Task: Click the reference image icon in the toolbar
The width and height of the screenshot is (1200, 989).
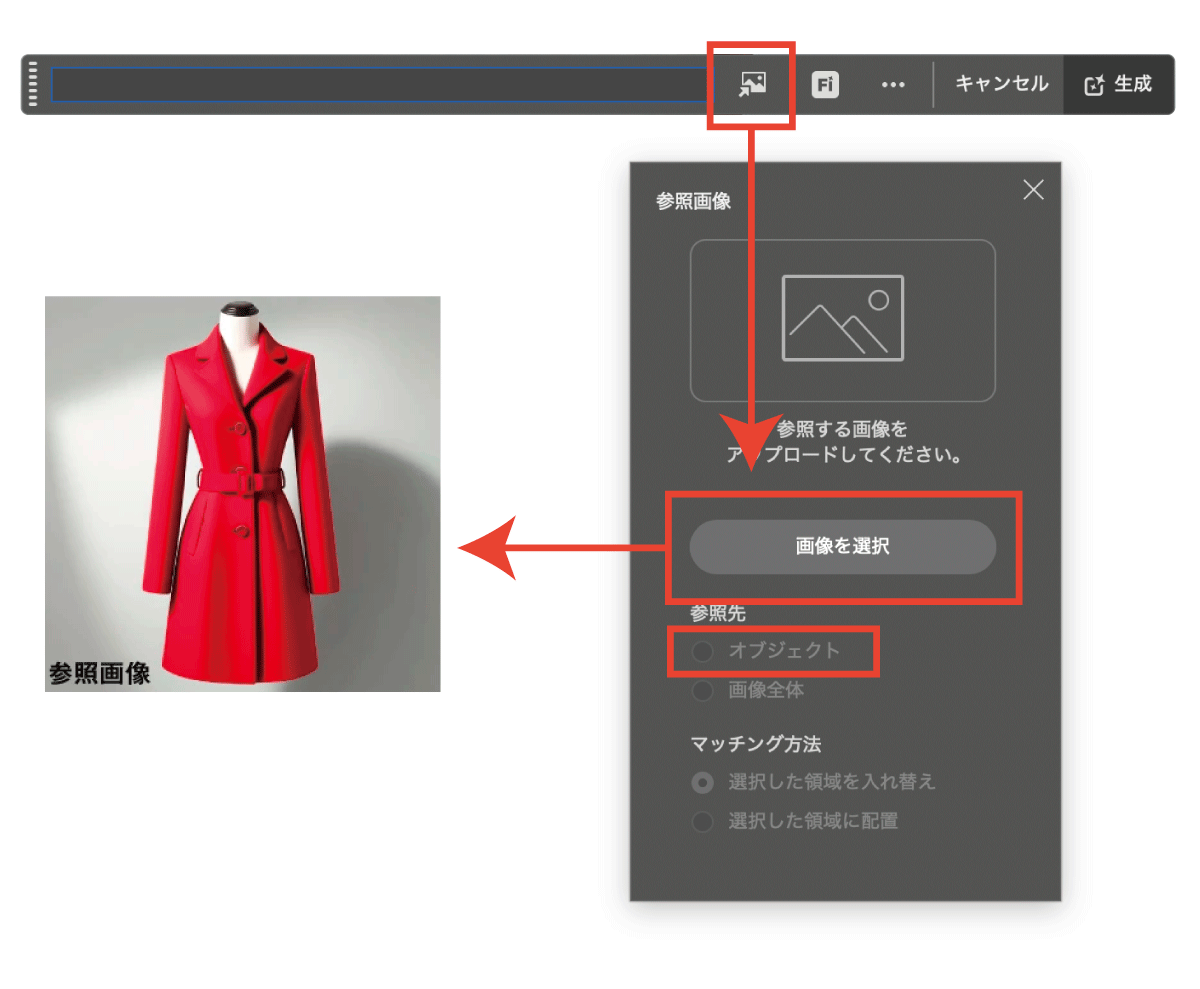Action: click(752, 85)
